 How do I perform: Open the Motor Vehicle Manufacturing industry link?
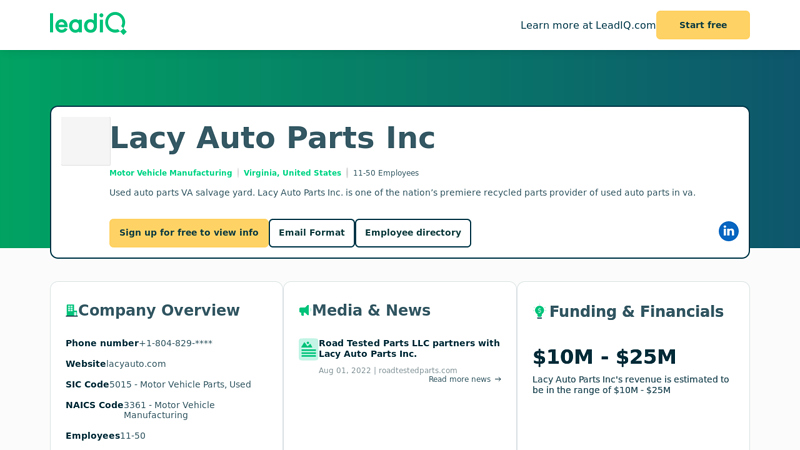170,173
